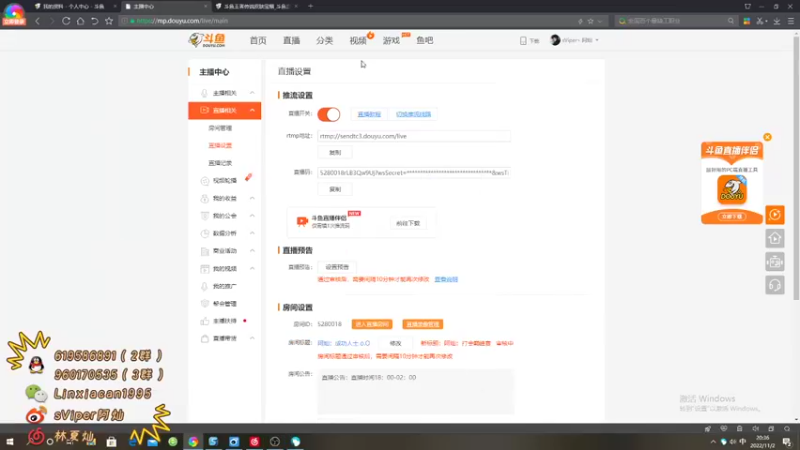This screenshot has height=450, width=800.
Task: Copy the 直播码 with its 复制 button
Action: click(x=335, y=189)
